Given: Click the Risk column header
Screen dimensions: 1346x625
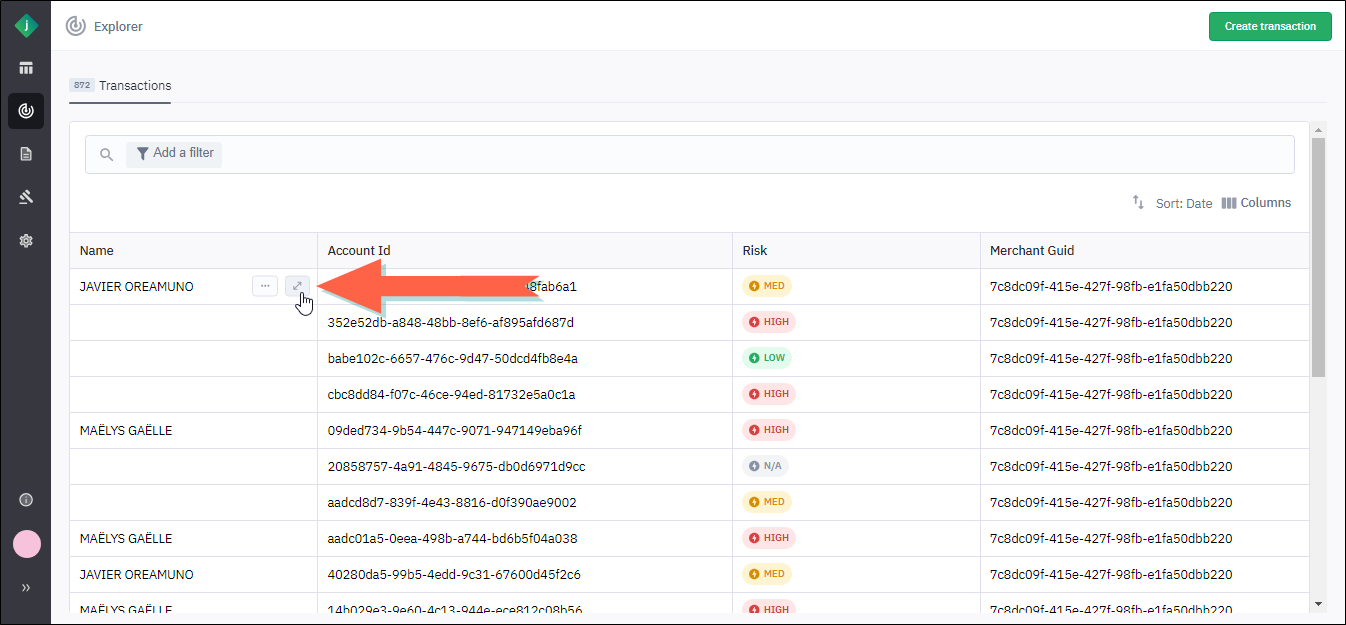Looking at the screenshot, I should pyautogui.click(x=755, y=251).
